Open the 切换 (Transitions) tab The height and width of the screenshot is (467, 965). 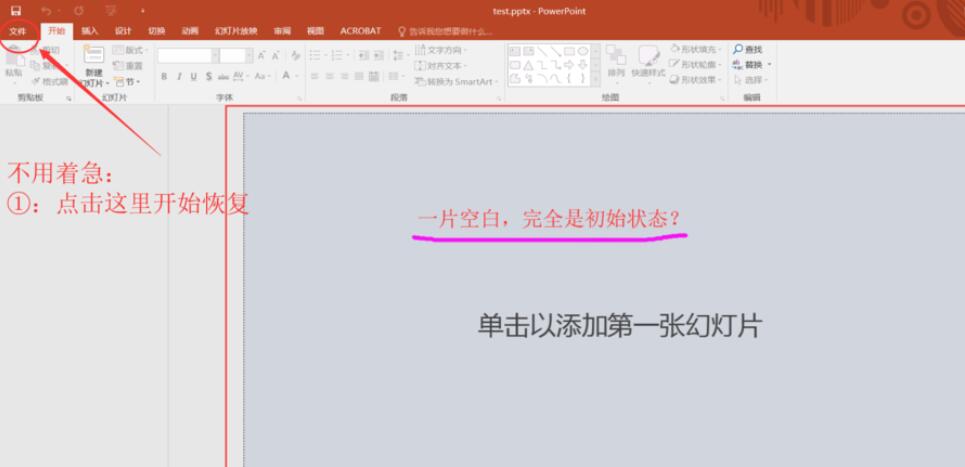pyautogui.click(x=156, y=31)
